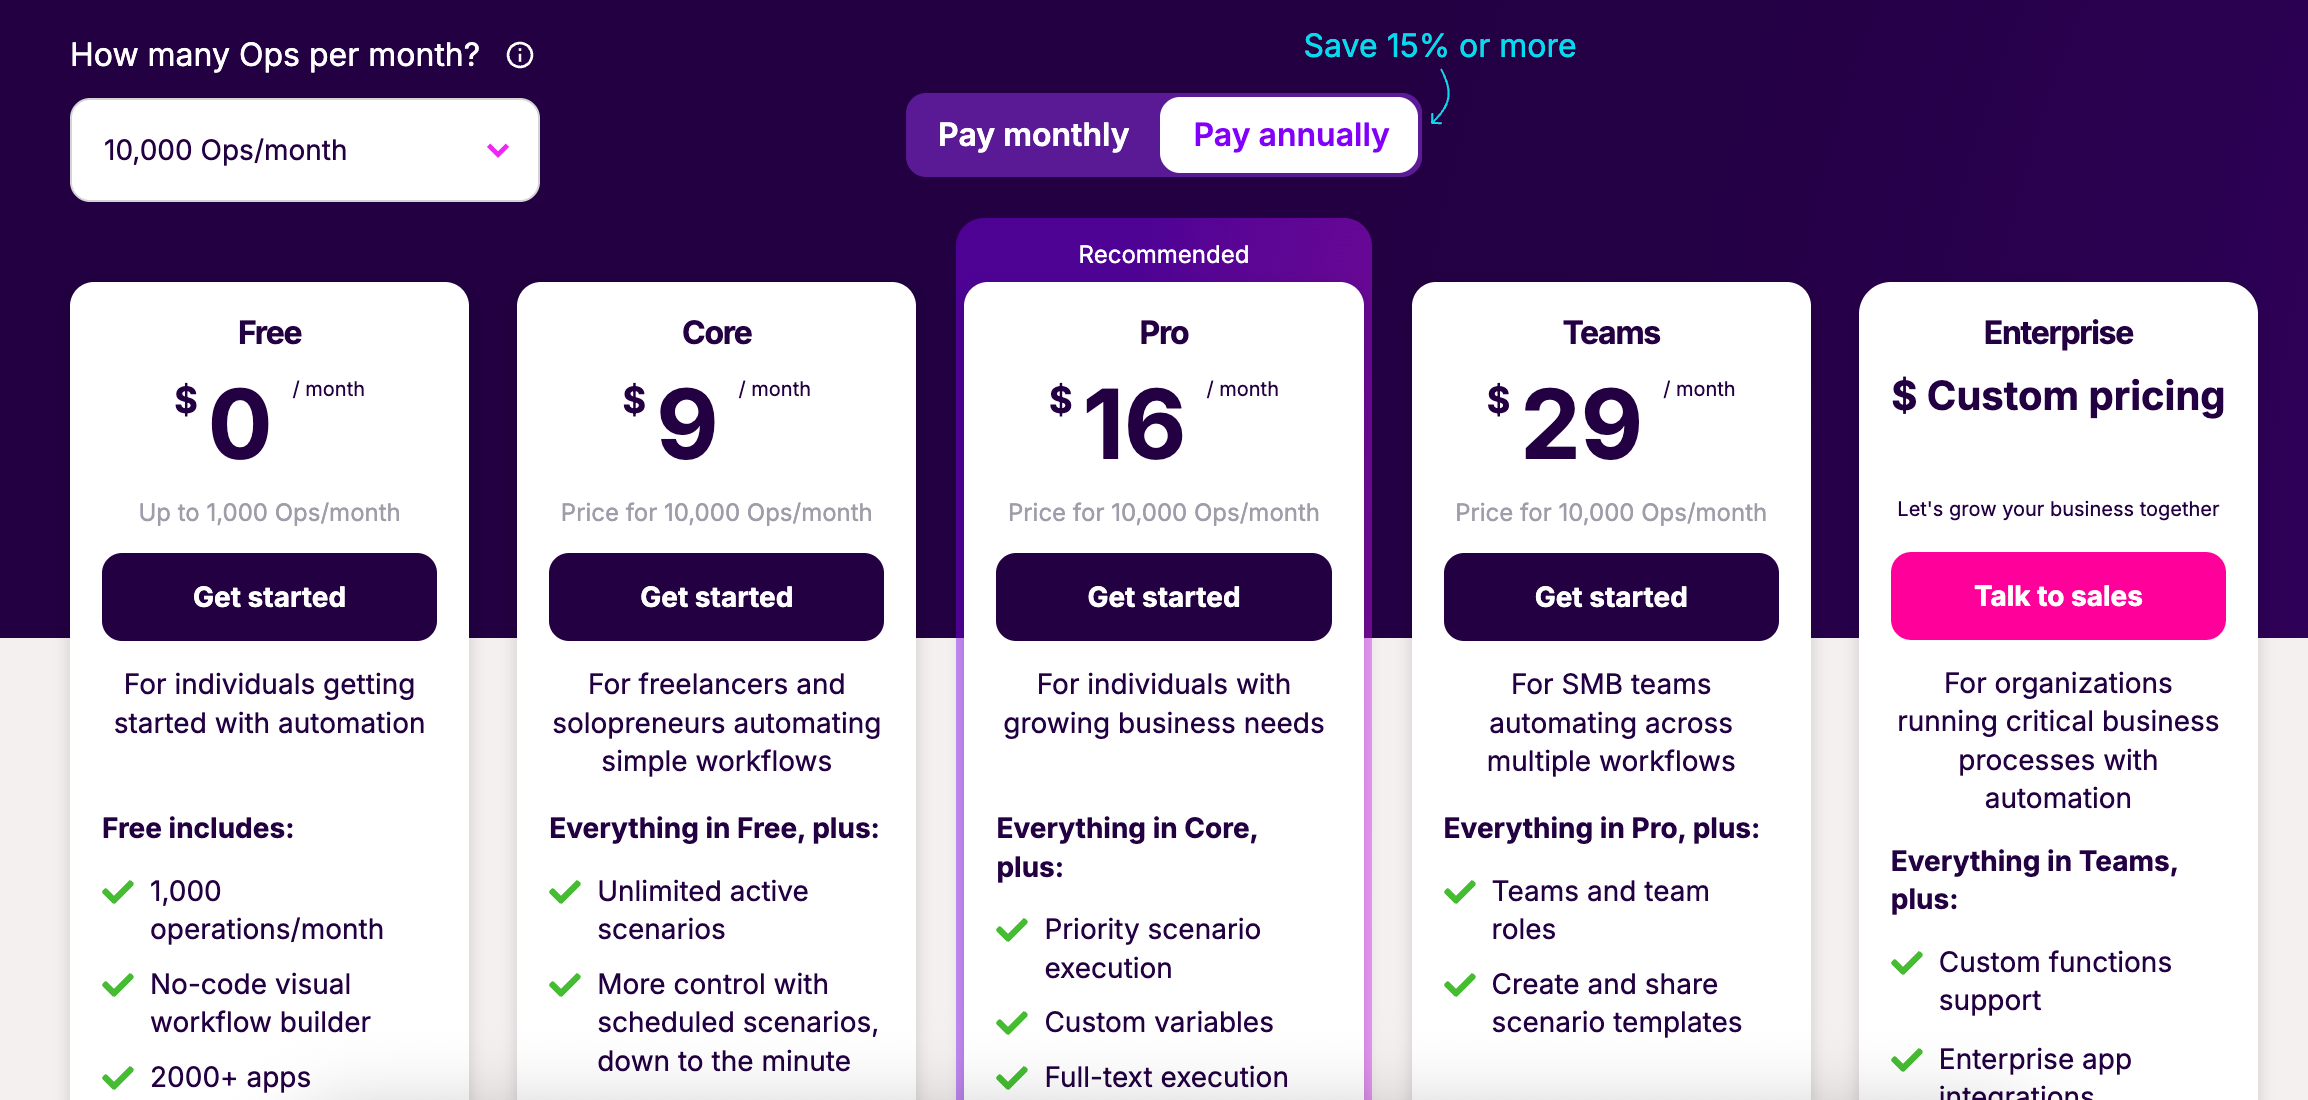The height and width of the screenshot is (1100, 2308).
Task: Choose Get started under the Pro plan
Action: 1163,597
